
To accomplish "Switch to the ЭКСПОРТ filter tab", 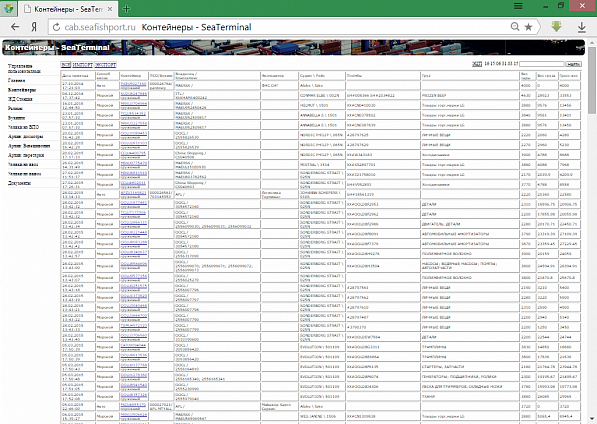I will 105,65.
